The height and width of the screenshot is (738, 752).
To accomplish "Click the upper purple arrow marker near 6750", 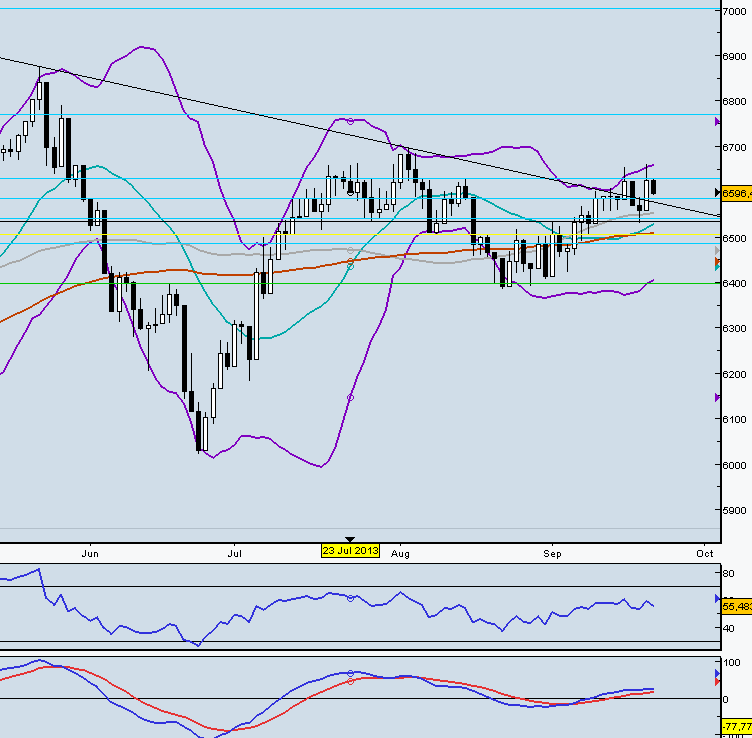I will 717,122.
